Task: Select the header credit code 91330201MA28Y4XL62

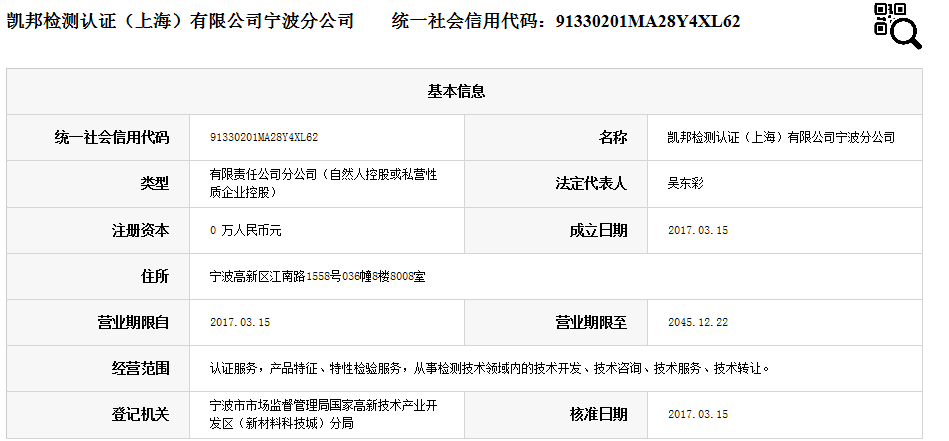Action: pyautogui.click(x=648, y=22)
